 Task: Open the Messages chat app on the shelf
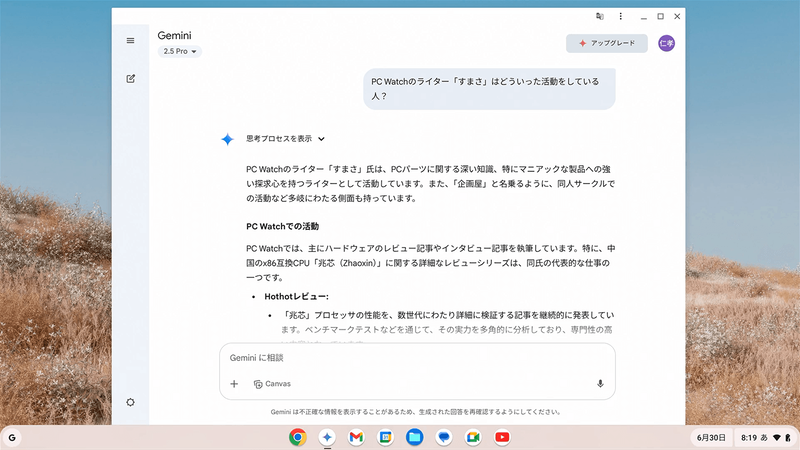[444, 437]
